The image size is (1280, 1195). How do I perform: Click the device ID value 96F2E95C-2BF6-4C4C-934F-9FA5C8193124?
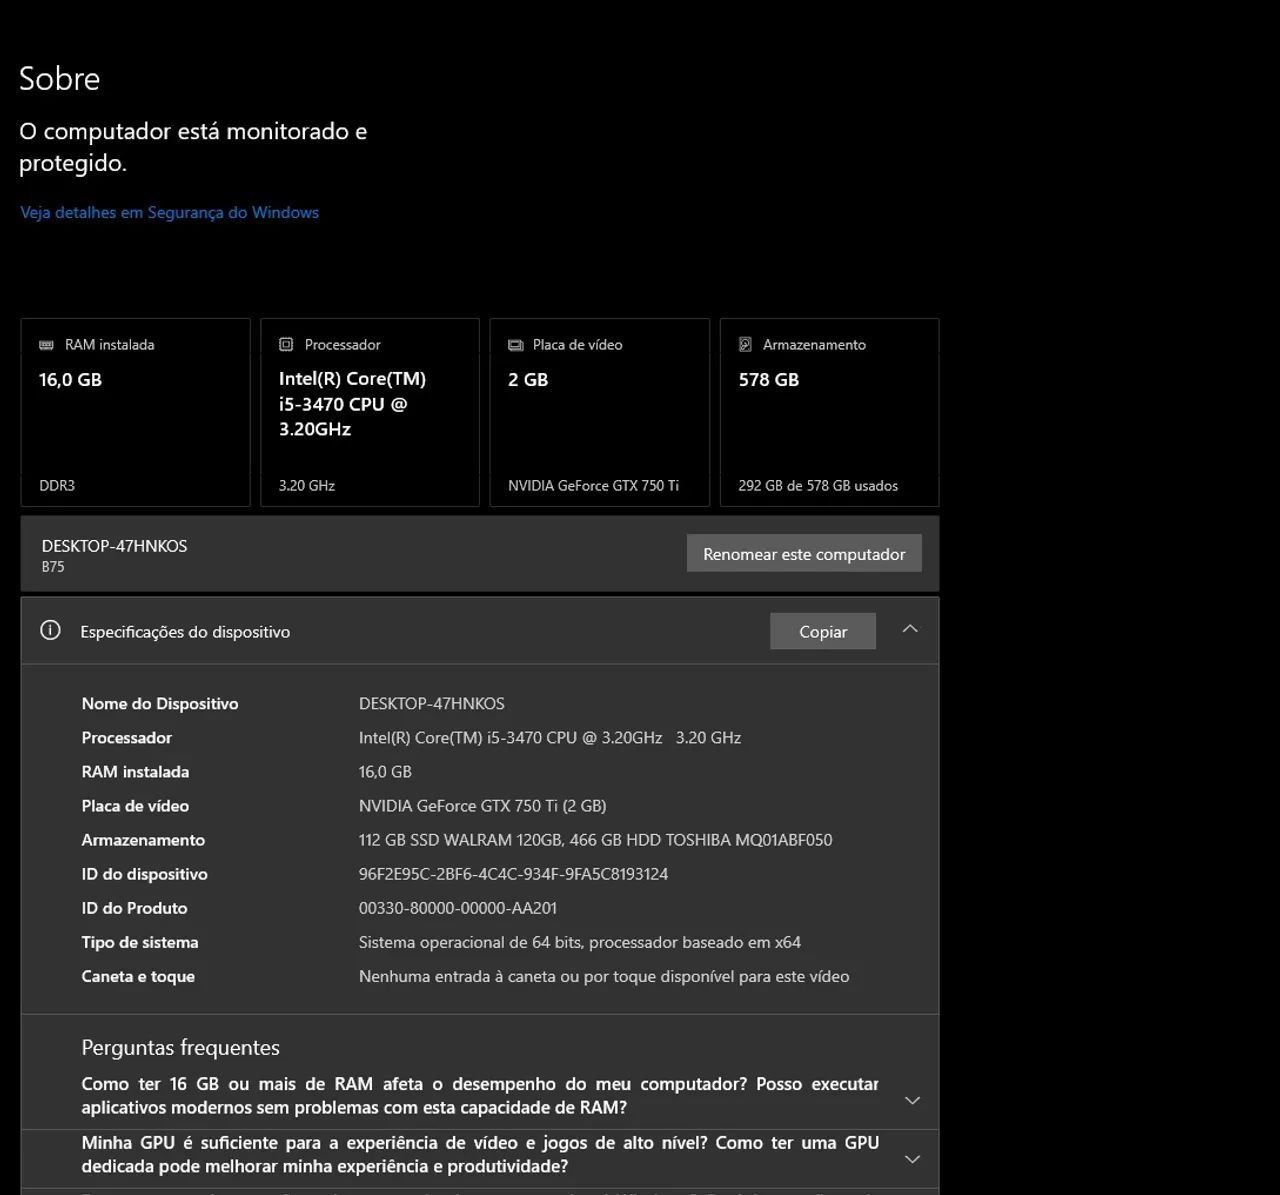[x=513, y=874]
